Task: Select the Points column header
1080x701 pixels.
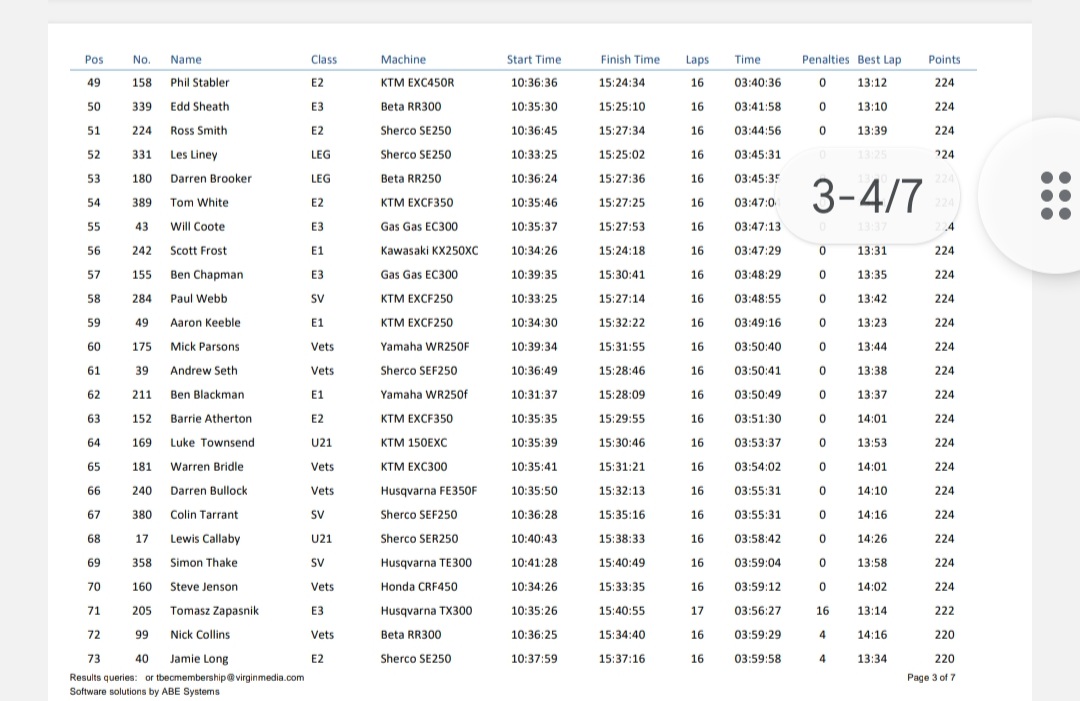Action: click(944, 59)
